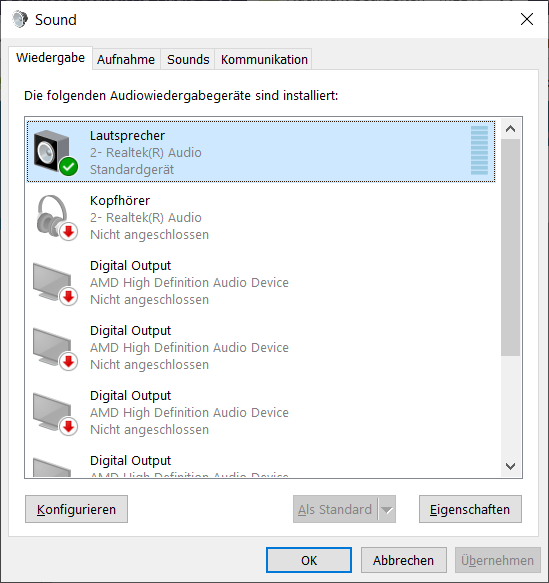Switch to the Wiedergabe tab
This screenshot has height=583, width=549.
[50, 58]
